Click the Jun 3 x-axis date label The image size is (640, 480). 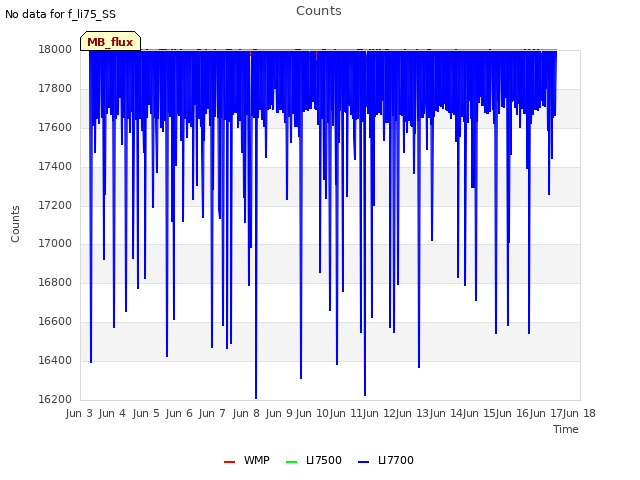pos(79,413)
